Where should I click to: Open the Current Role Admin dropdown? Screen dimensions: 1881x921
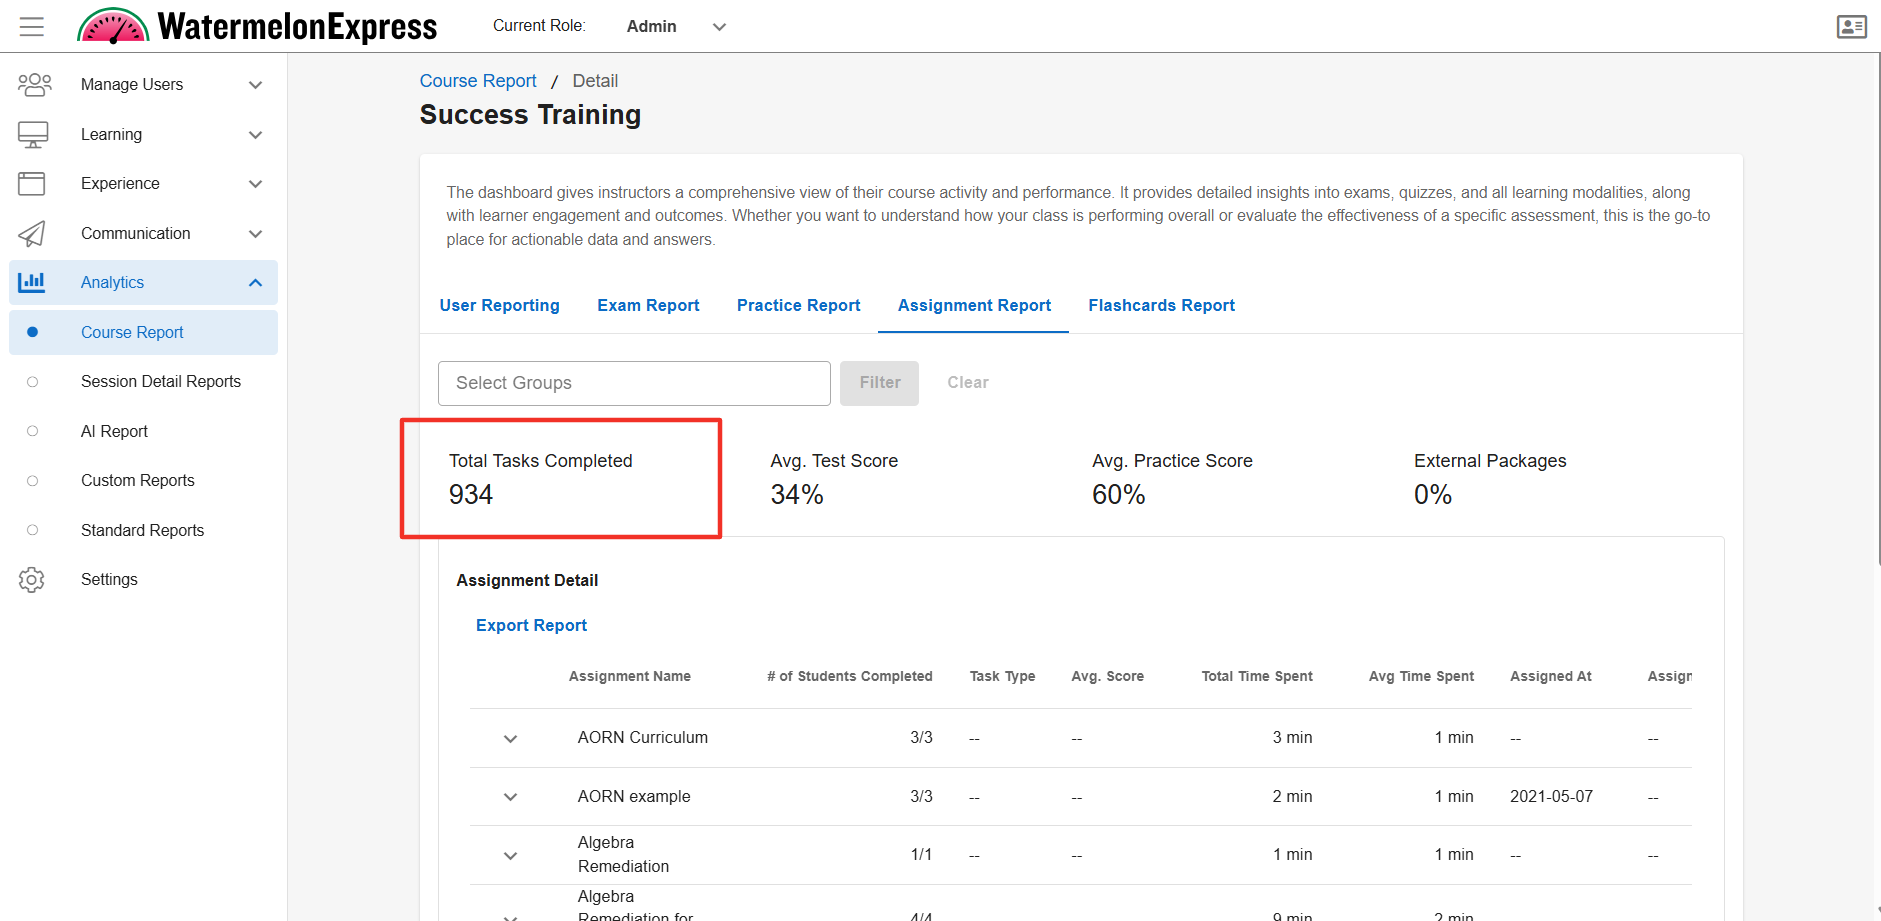pyautogui.click(x=676, y=27)
